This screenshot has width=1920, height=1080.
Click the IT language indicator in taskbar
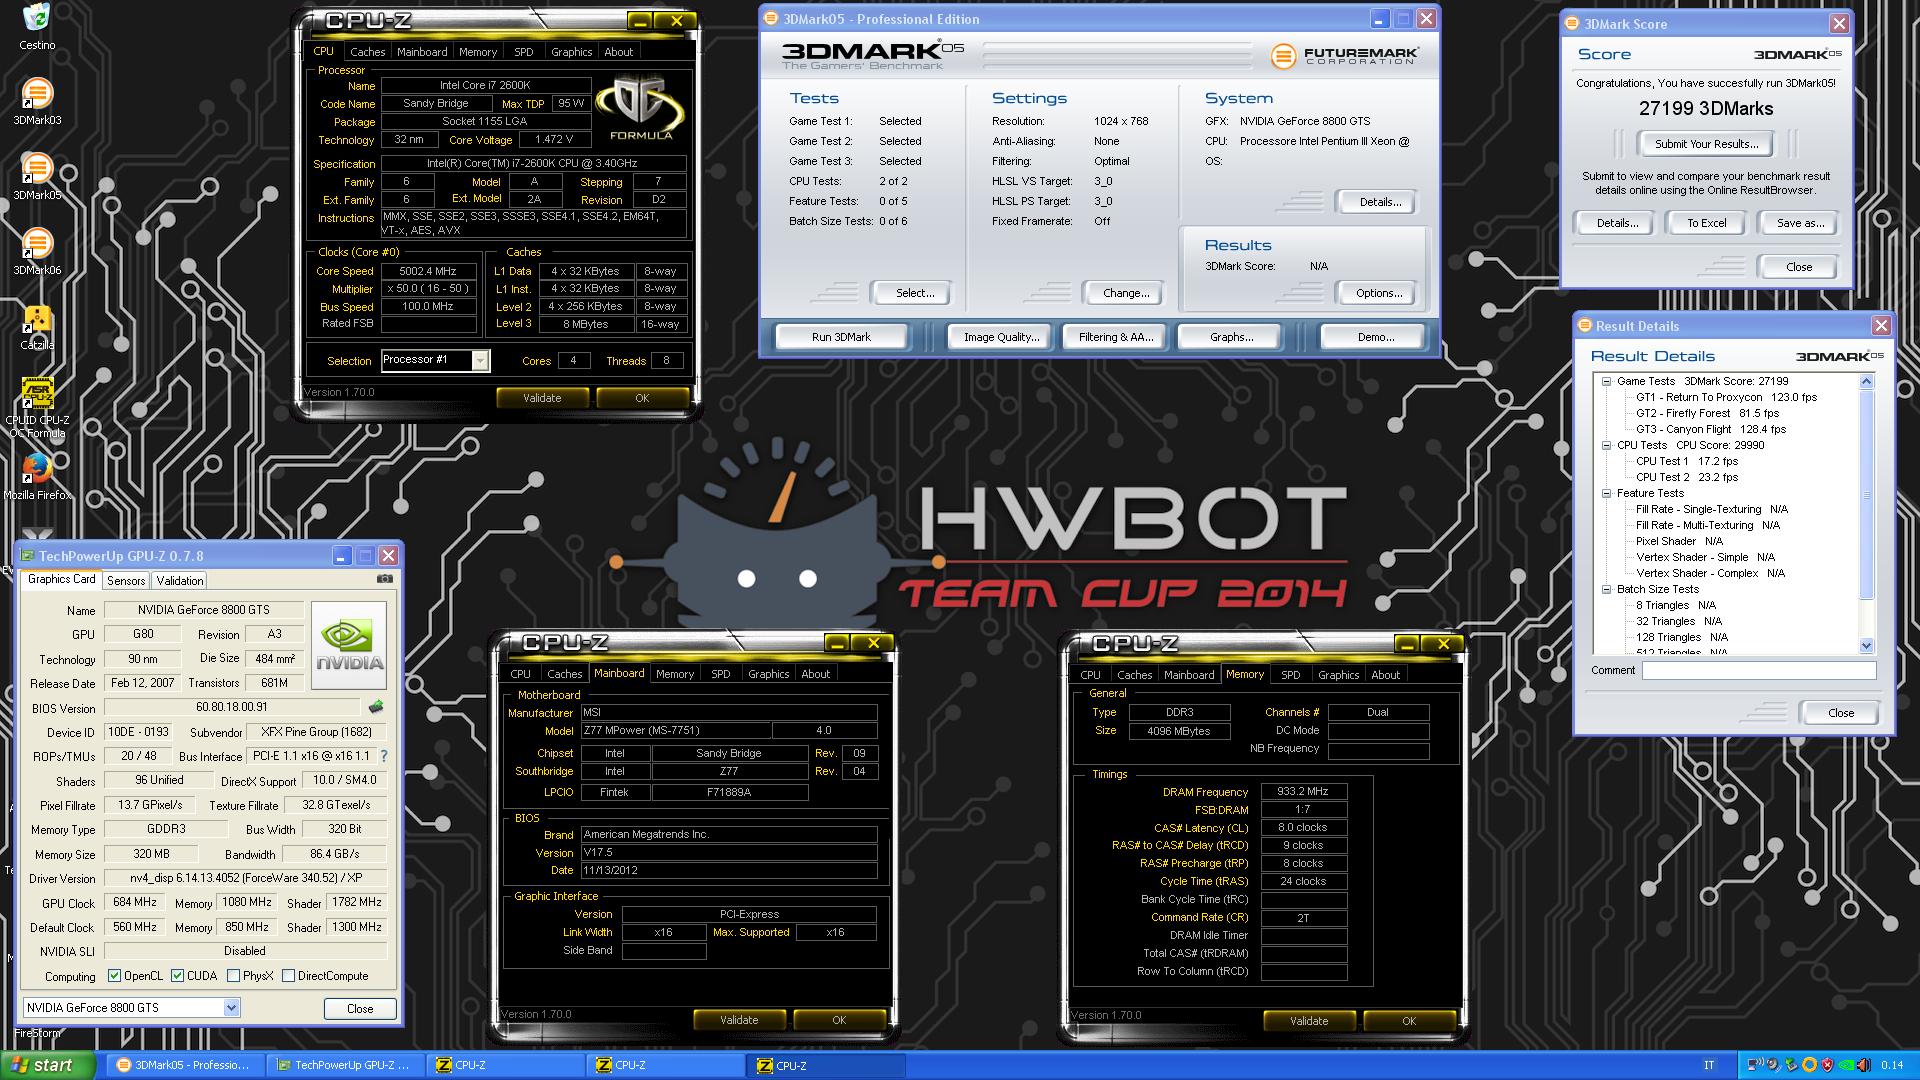tap(1709, 1065)
